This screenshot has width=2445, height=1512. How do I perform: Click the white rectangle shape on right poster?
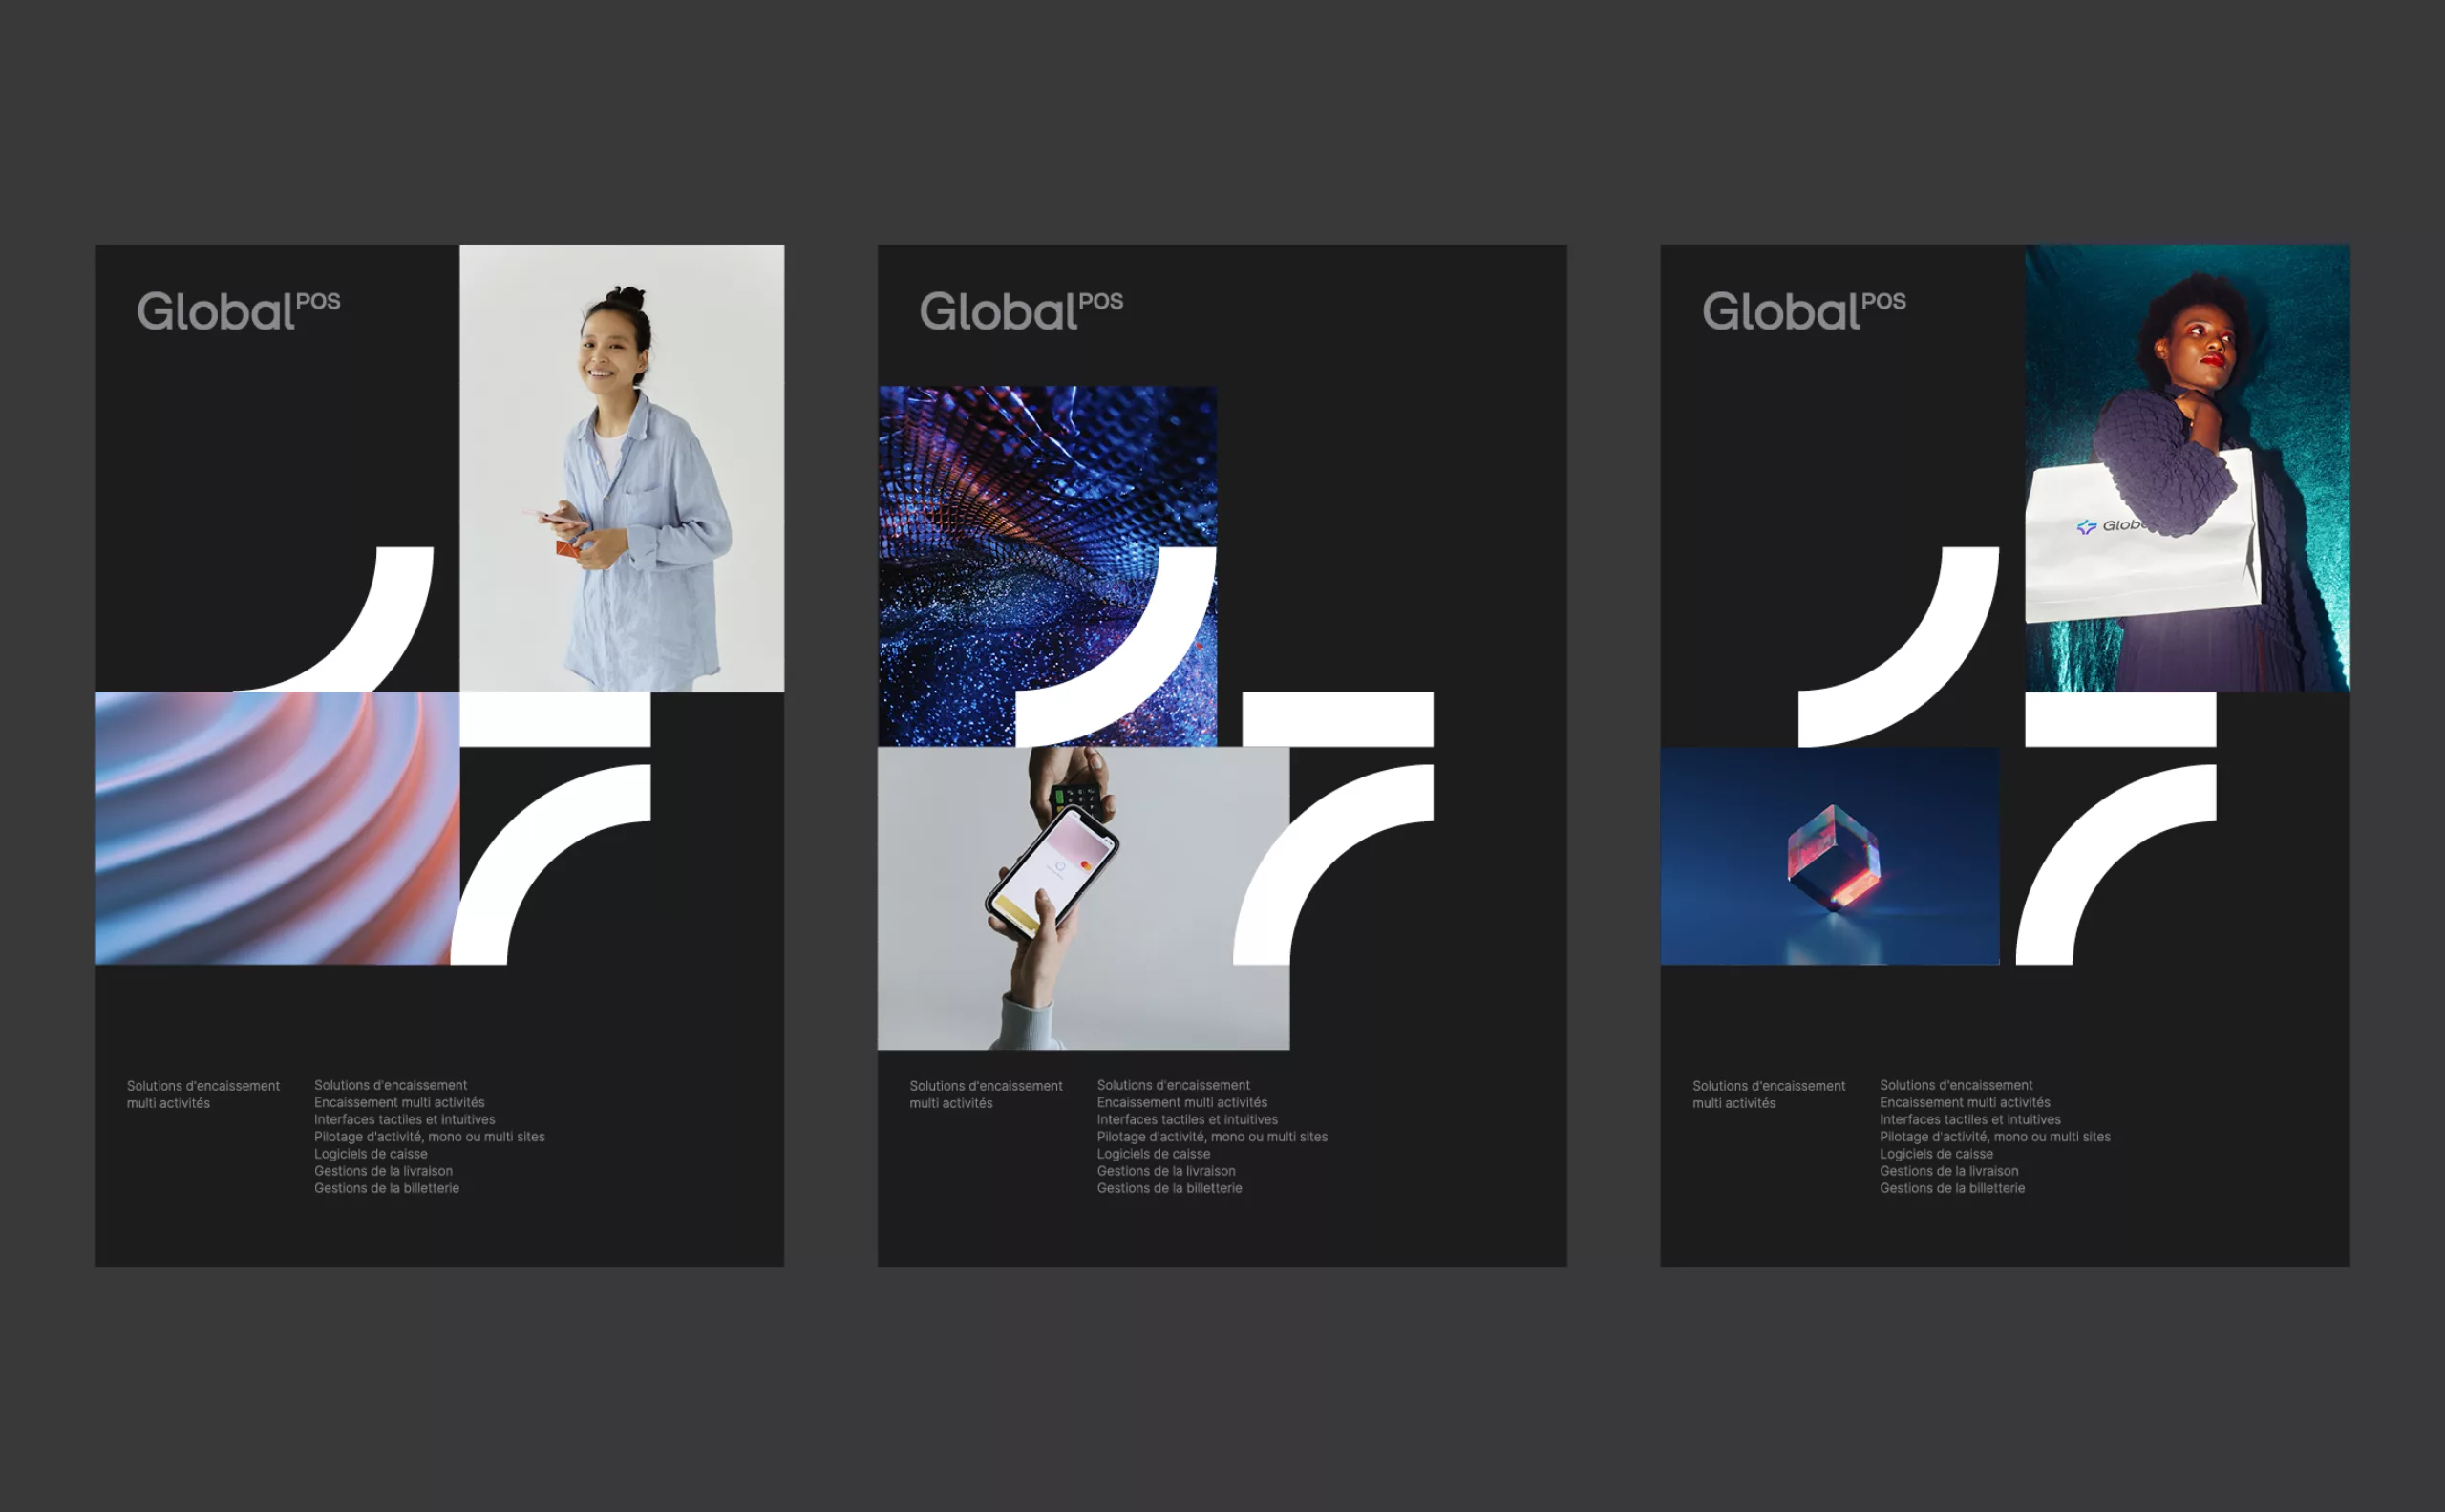(2120, 719)
